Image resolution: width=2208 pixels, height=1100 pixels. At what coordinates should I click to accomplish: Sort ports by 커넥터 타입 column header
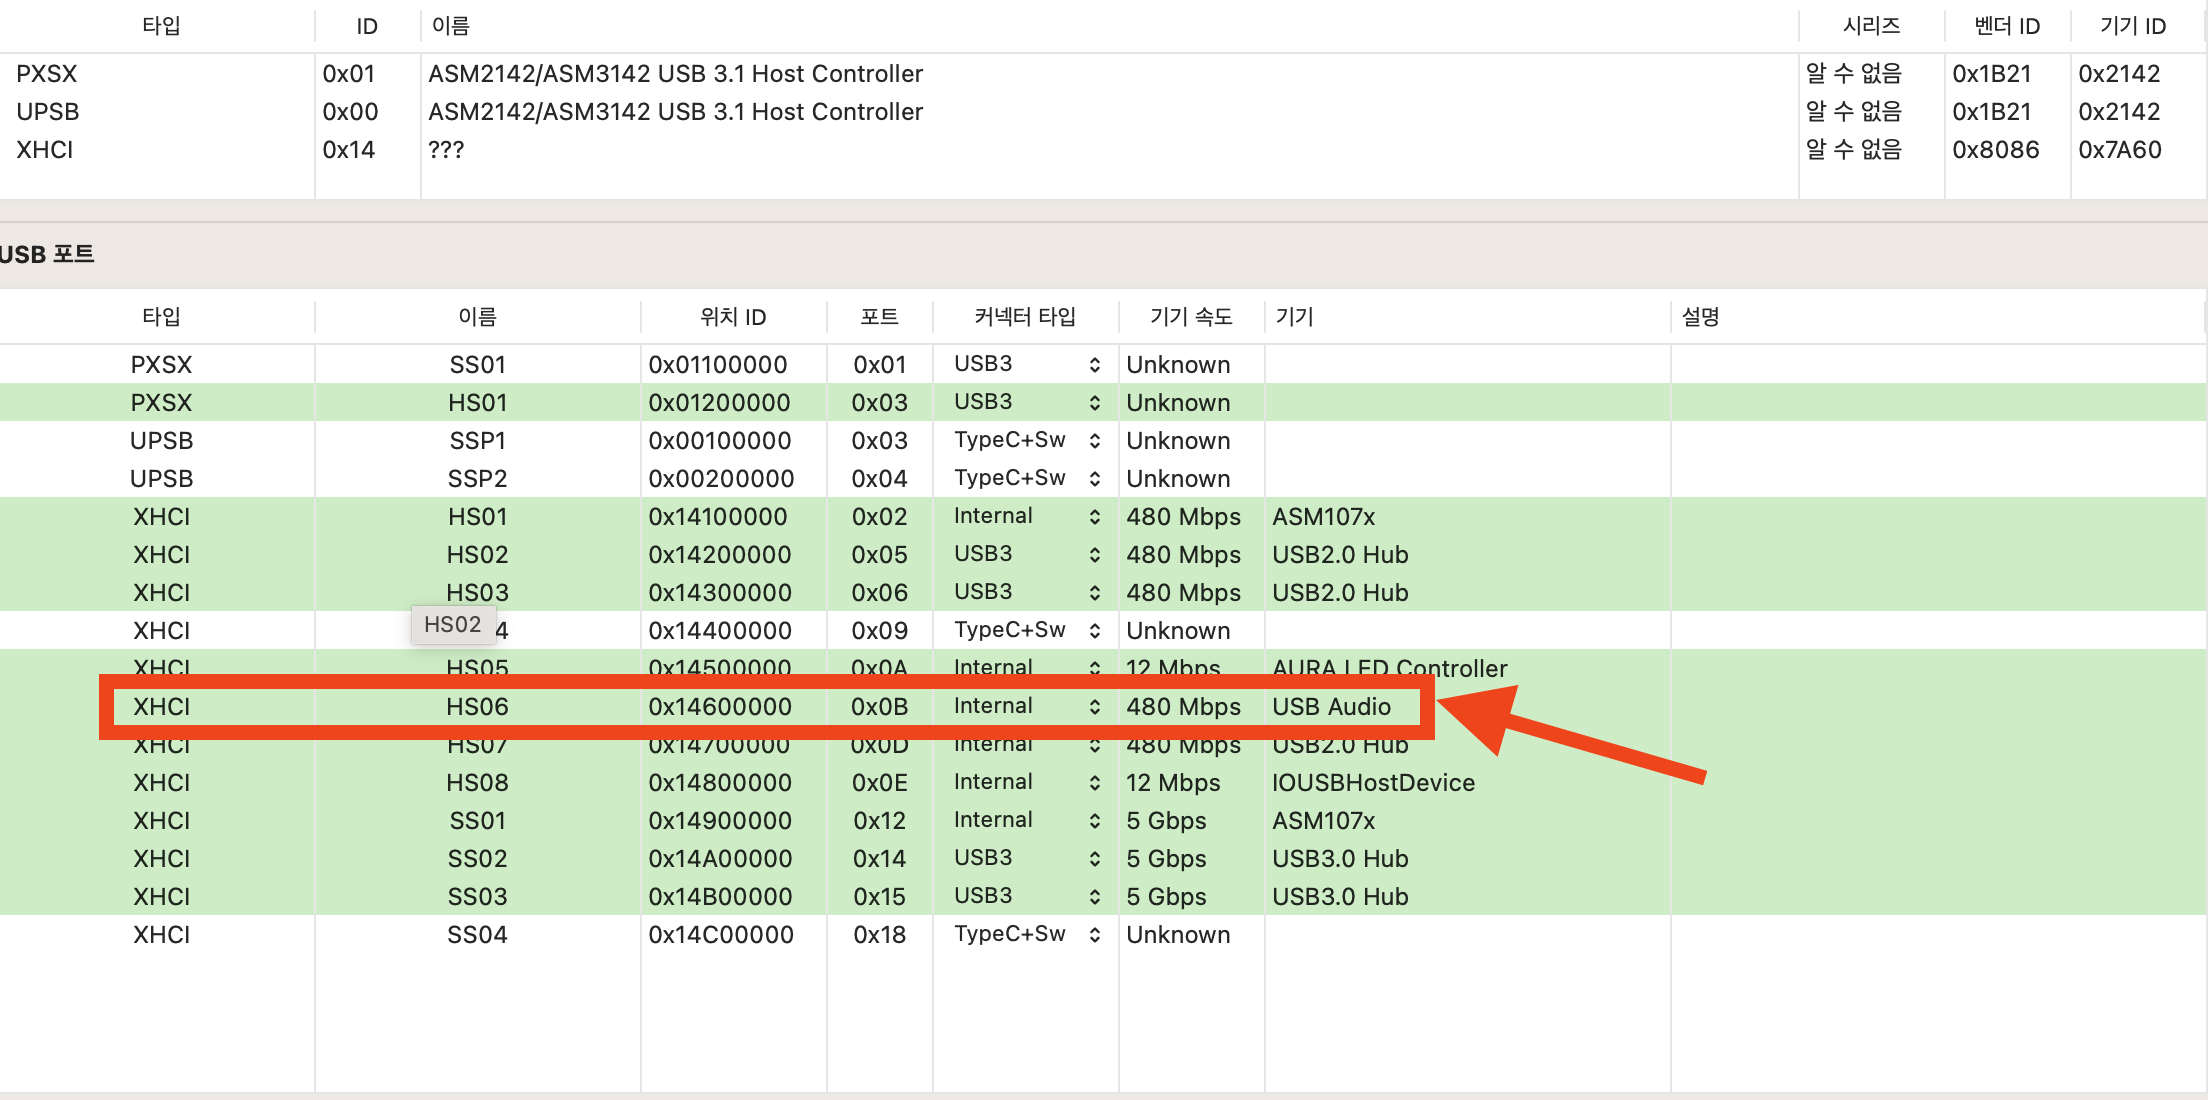tap(1025, 317)
